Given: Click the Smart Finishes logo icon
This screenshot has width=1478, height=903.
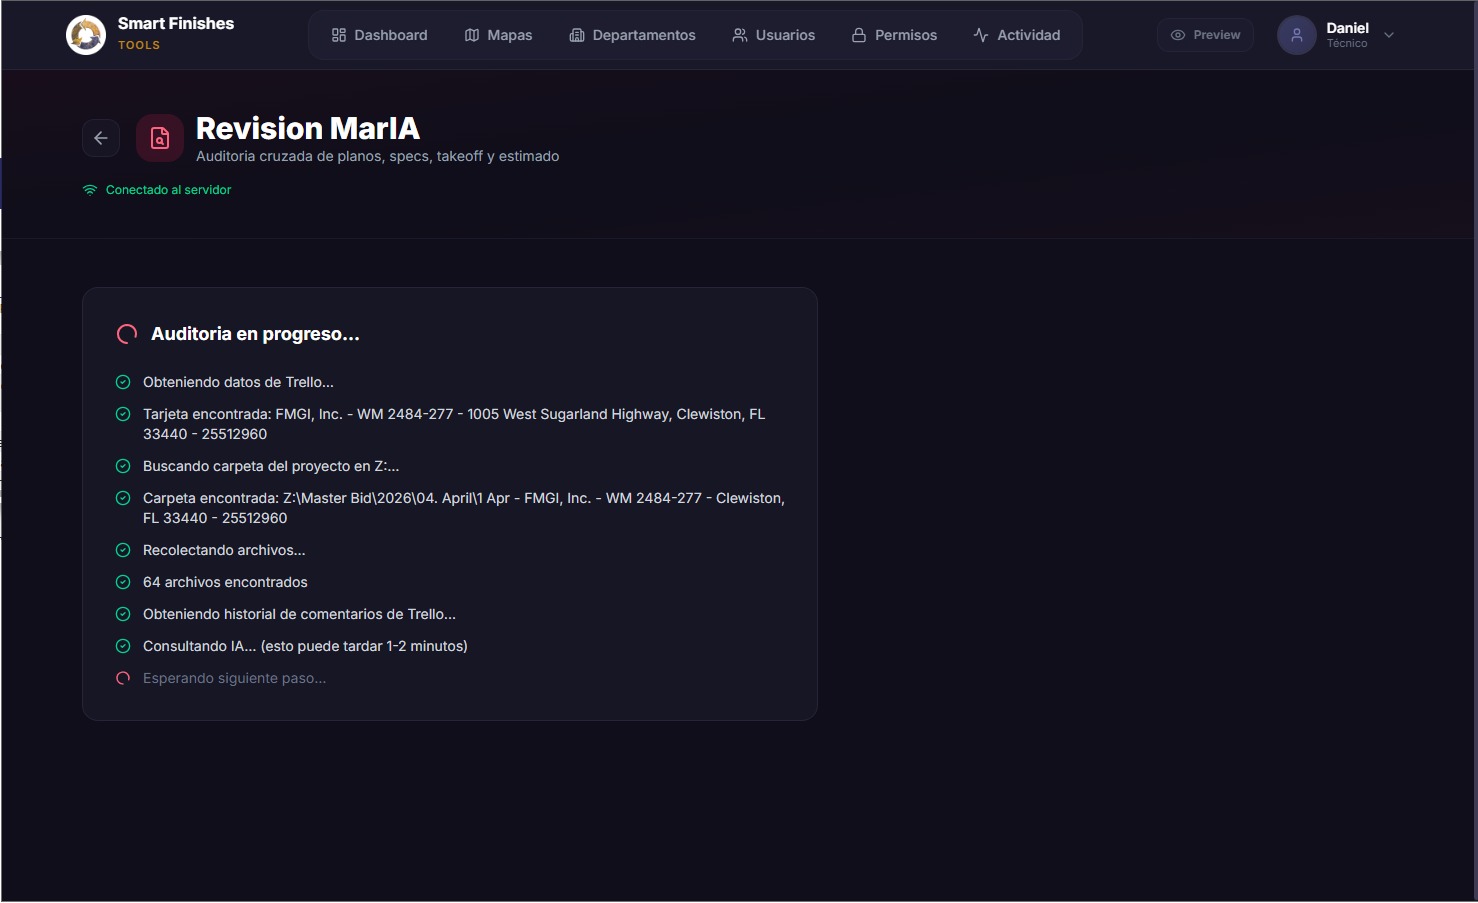Looking at the screenshot, I should [86, 35].
